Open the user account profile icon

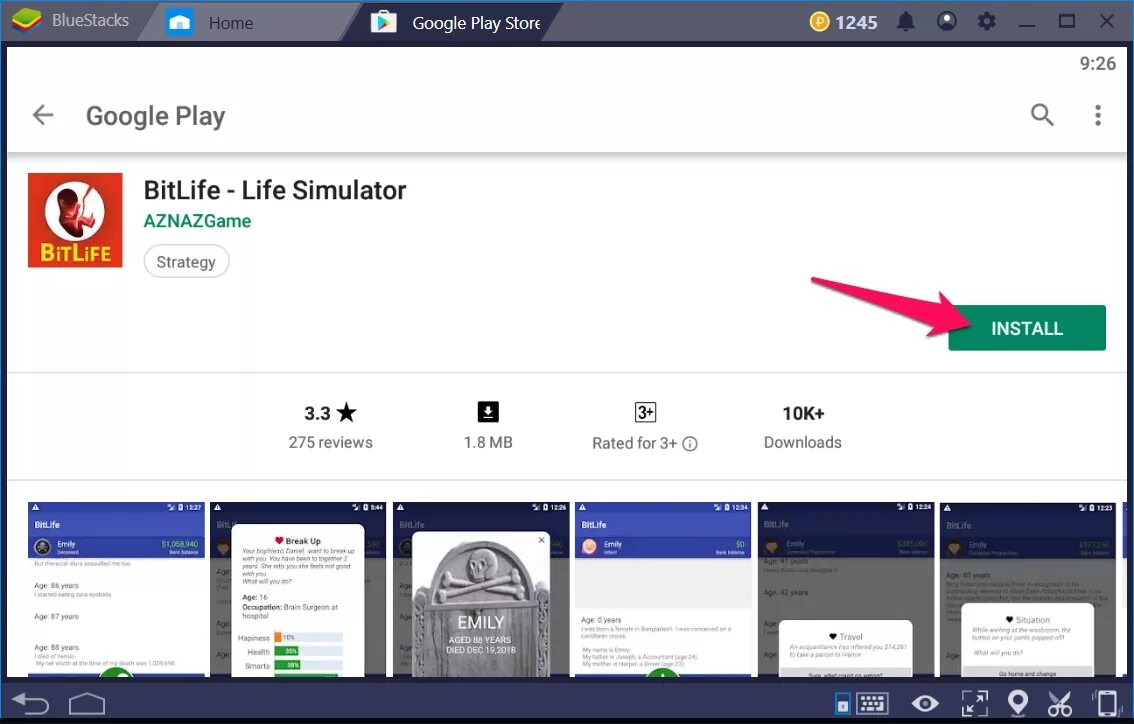pyautogui.click(x=946, y=22)
